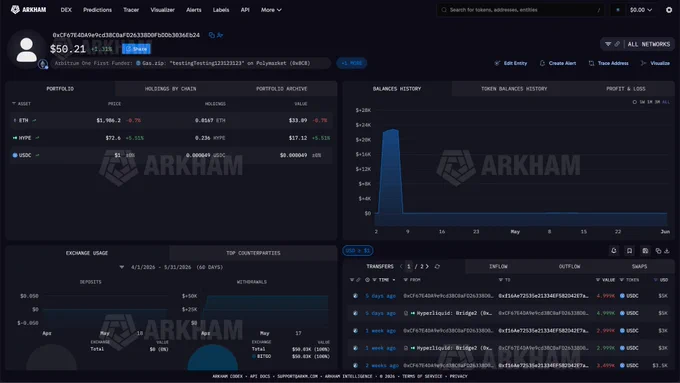Open the Gas.zip first funder label link
680x383 pixels.
tap(223, 63)
